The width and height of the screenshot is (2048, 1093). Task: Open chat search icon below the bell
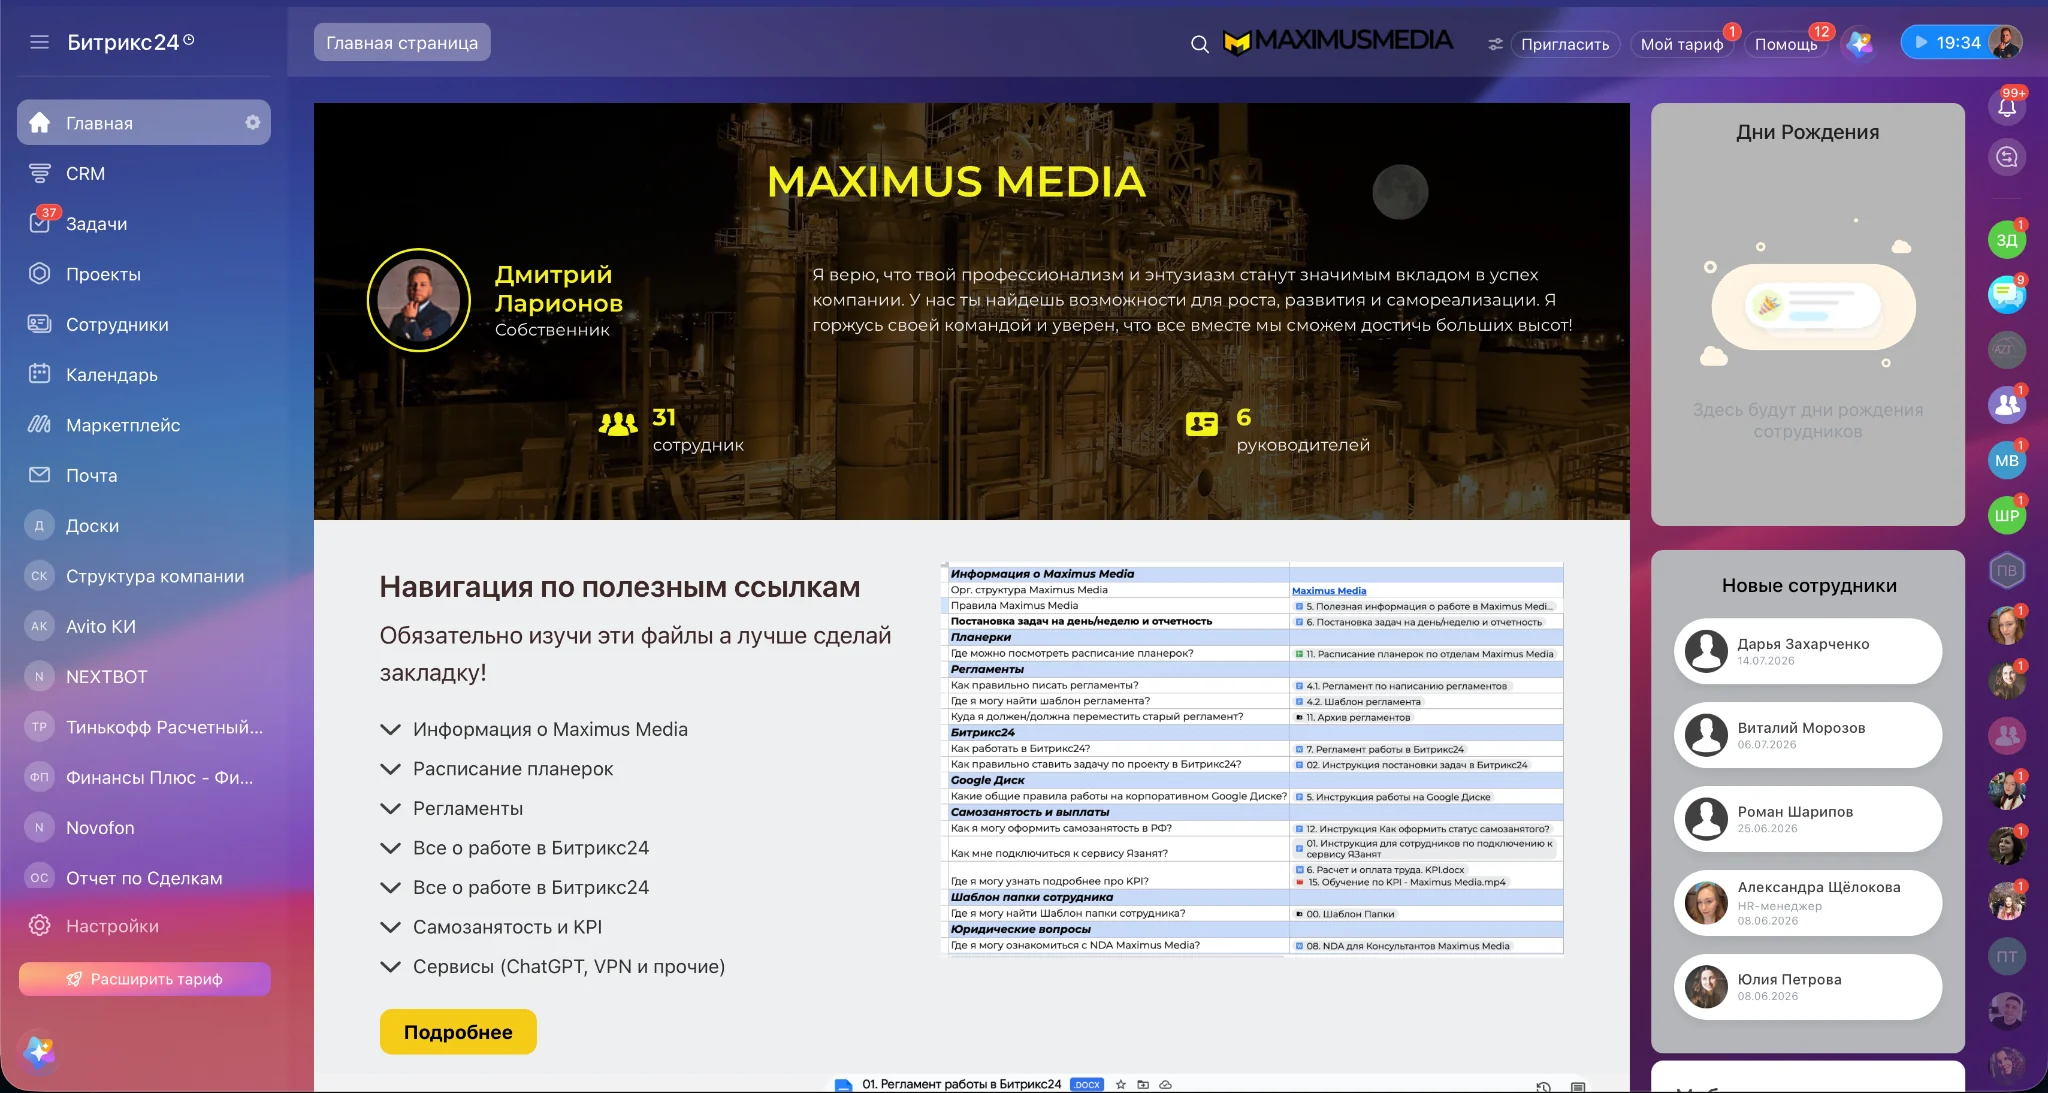click(2007, 157)
